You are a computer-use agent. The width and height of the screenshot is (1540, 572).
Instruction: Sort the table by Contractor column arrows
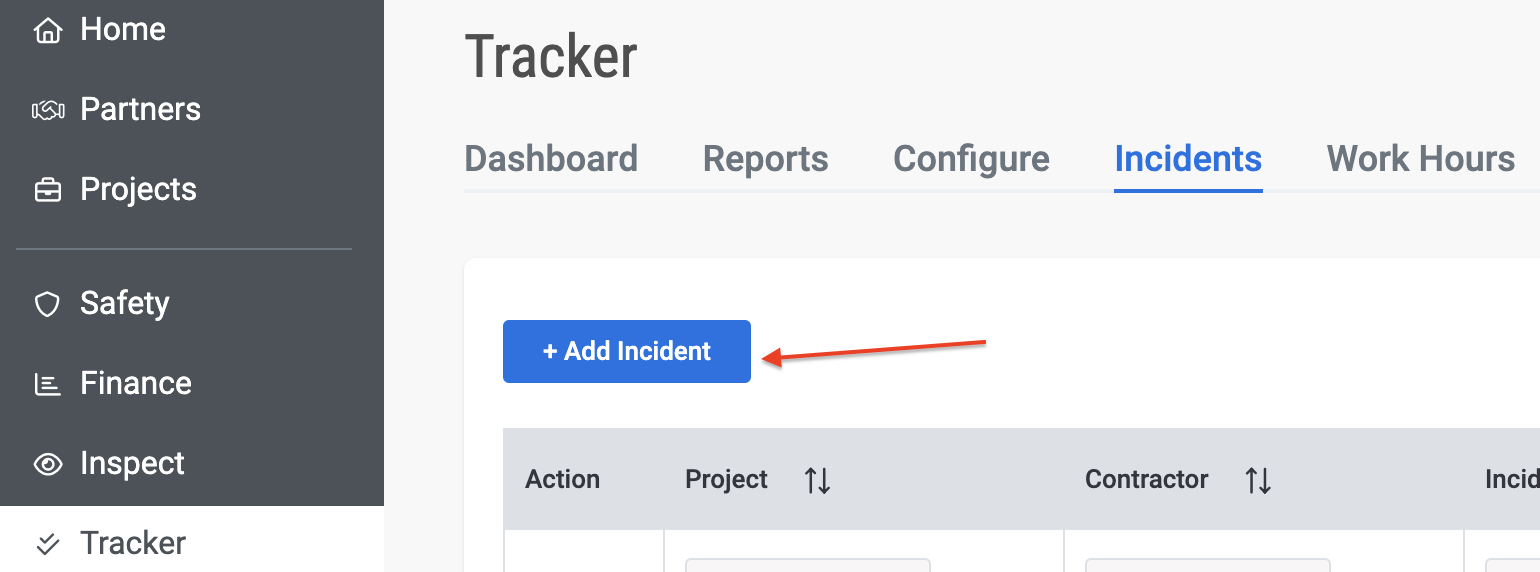pos(1258,480)
